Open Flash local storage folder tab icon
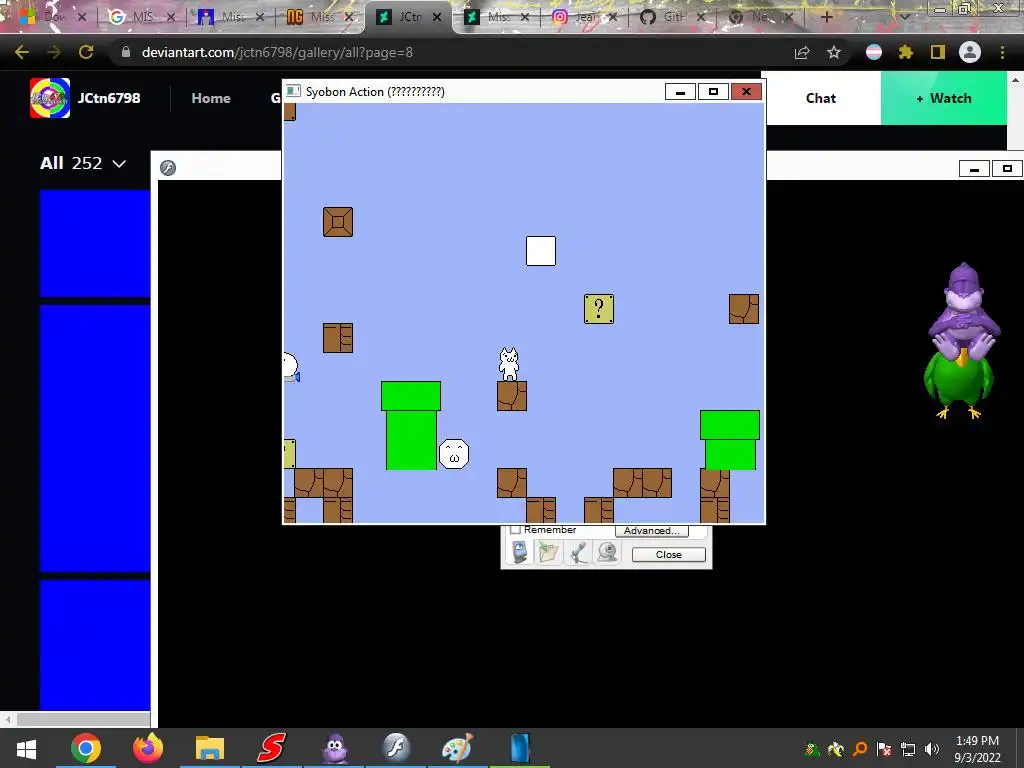 click(549, 552)
